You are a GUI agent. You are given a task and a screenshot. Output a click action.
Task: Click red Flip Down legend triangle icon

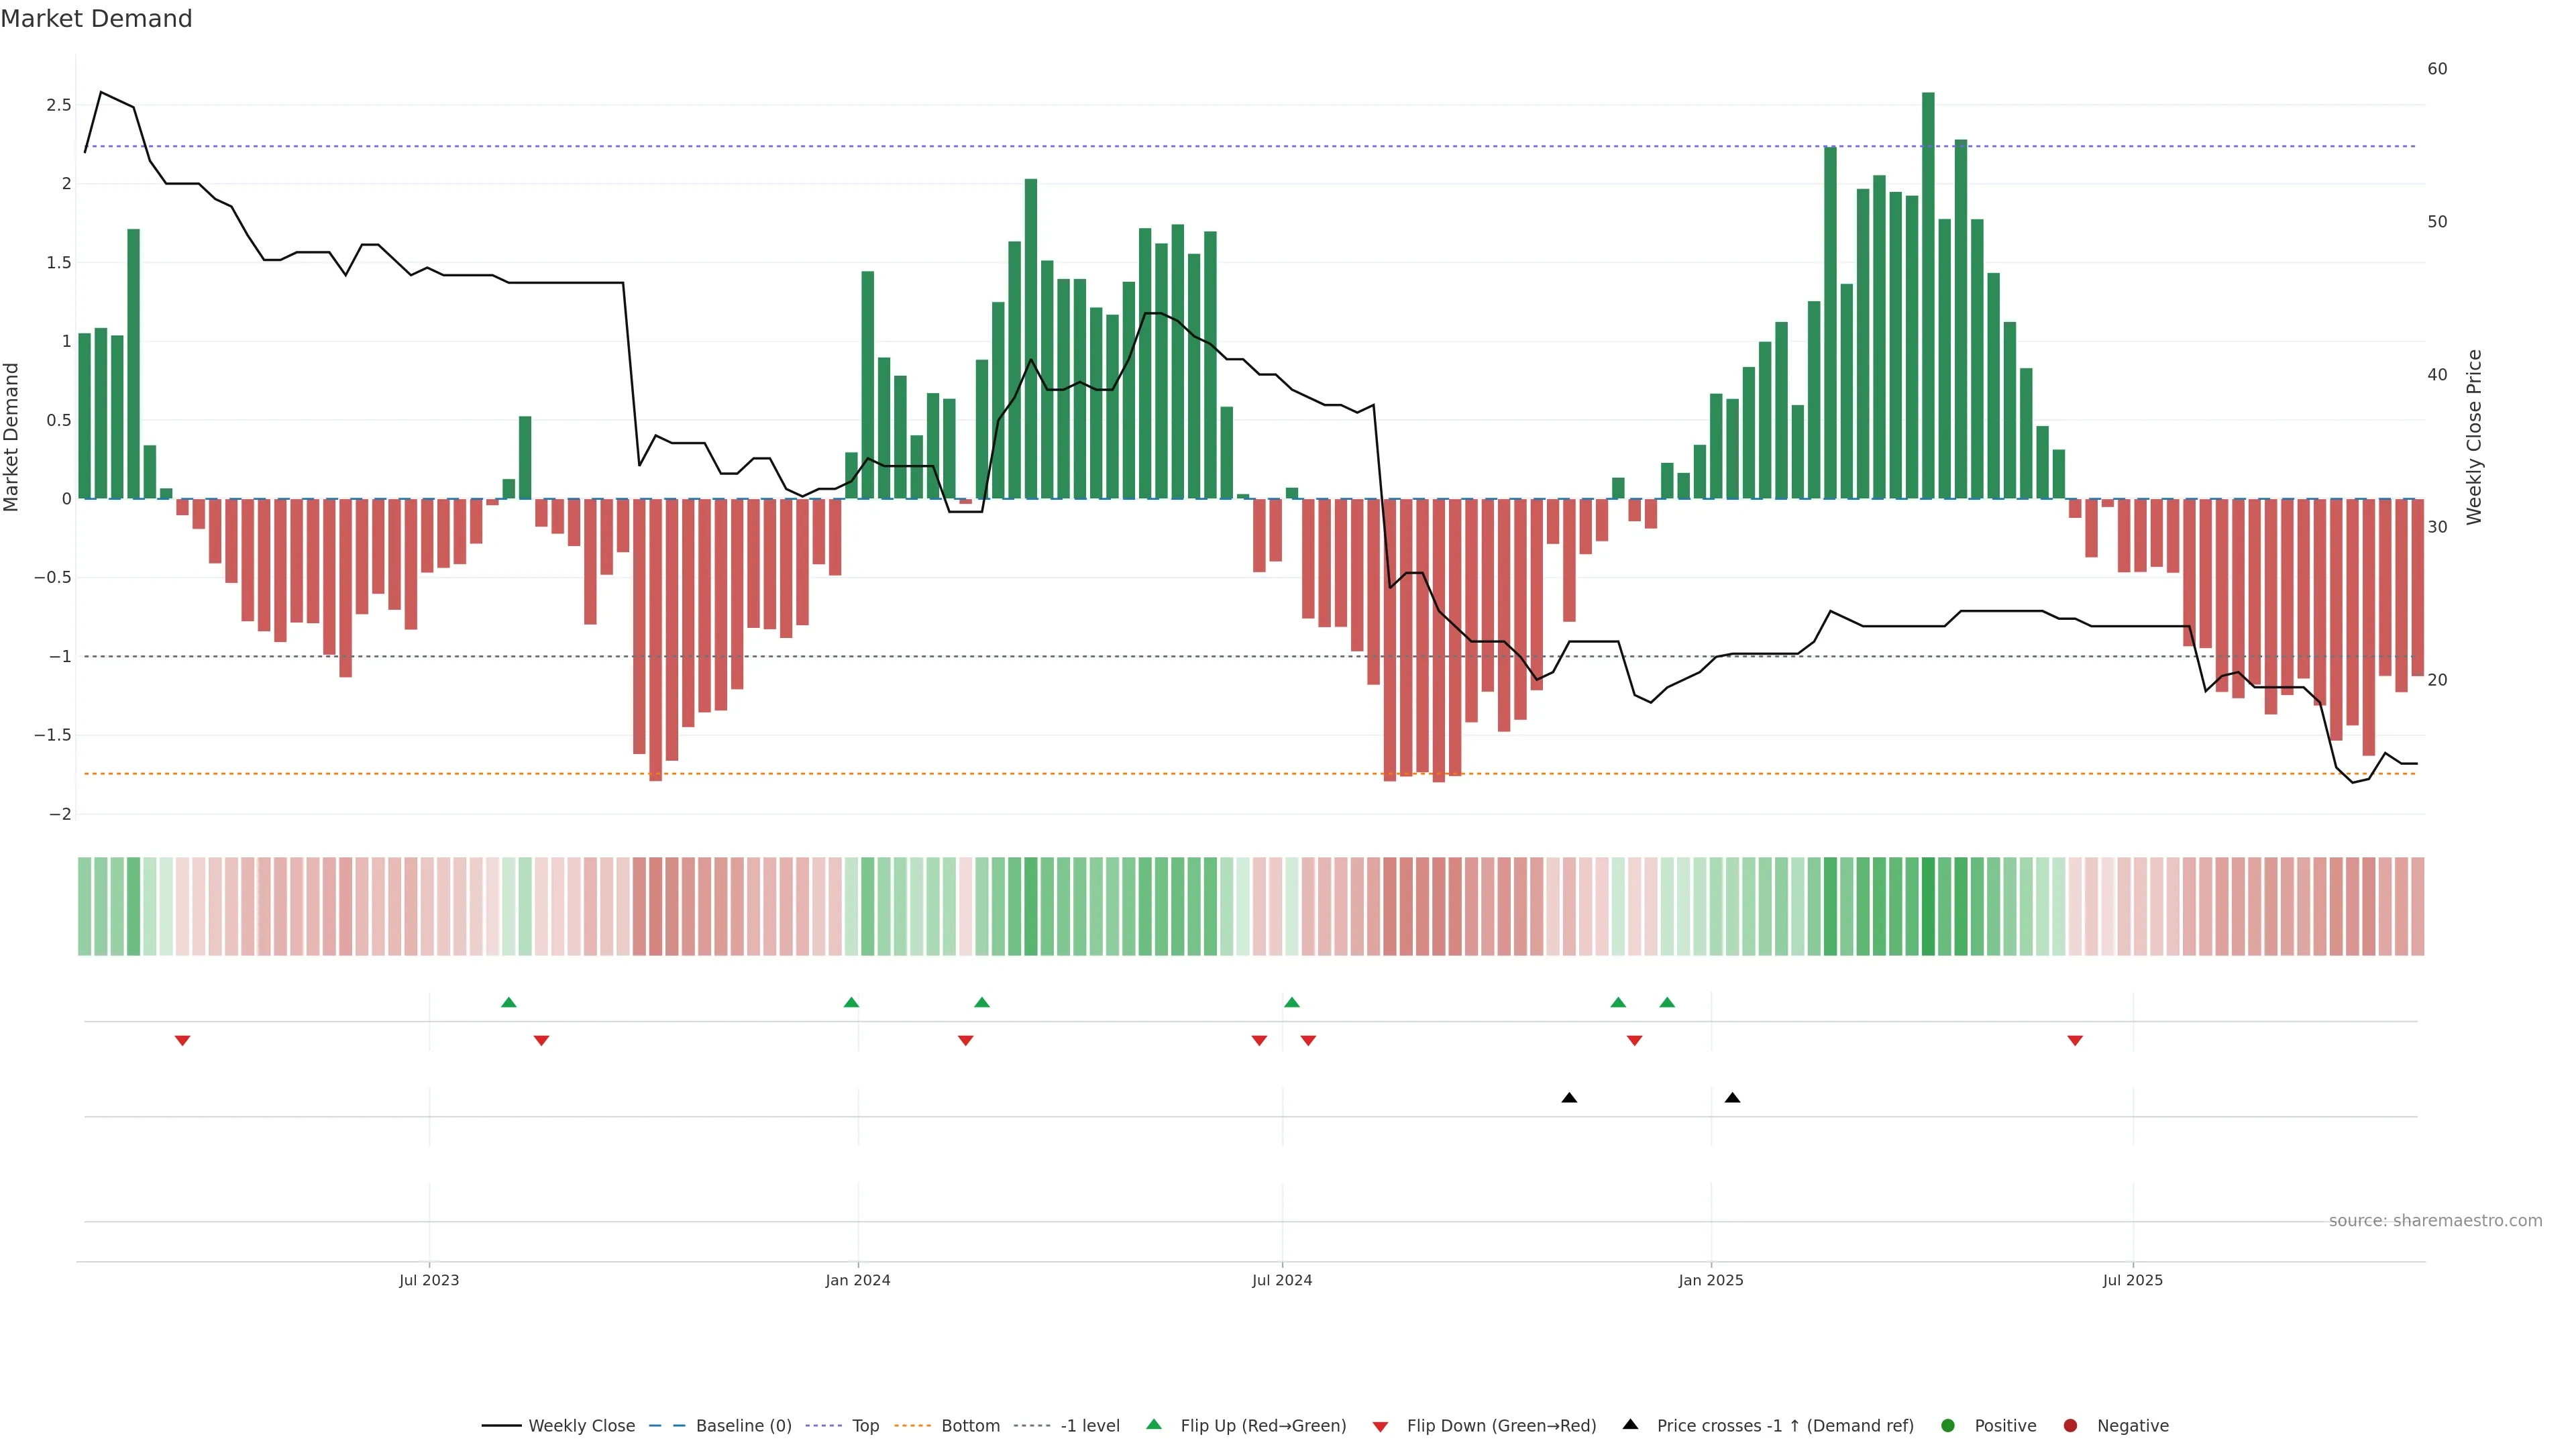click(x=1380, y=1427)
